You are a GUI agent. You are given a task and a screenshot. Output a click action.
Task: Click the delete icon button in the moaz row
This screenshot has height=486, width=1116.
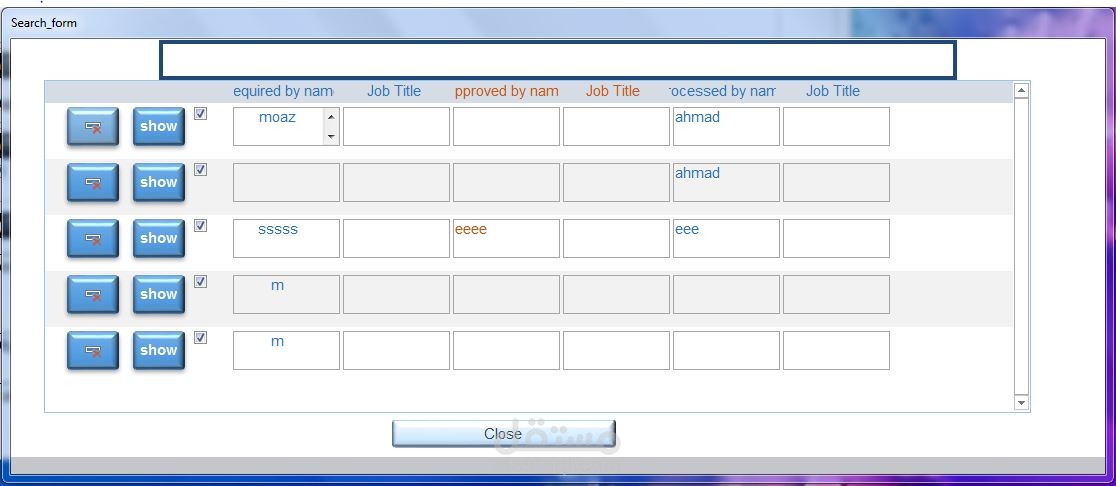[93, 127]
